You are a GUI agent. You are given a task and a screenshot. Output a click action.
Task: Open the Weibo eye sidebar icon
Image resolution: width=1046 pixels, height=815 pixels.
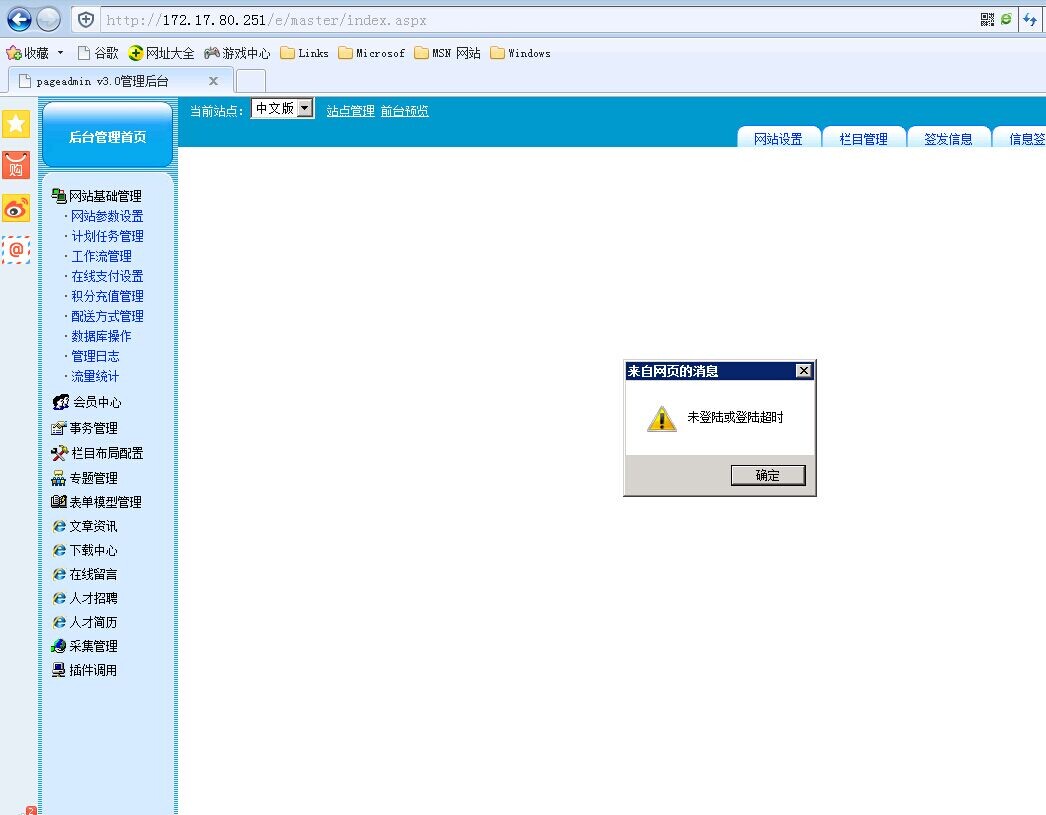16,208
